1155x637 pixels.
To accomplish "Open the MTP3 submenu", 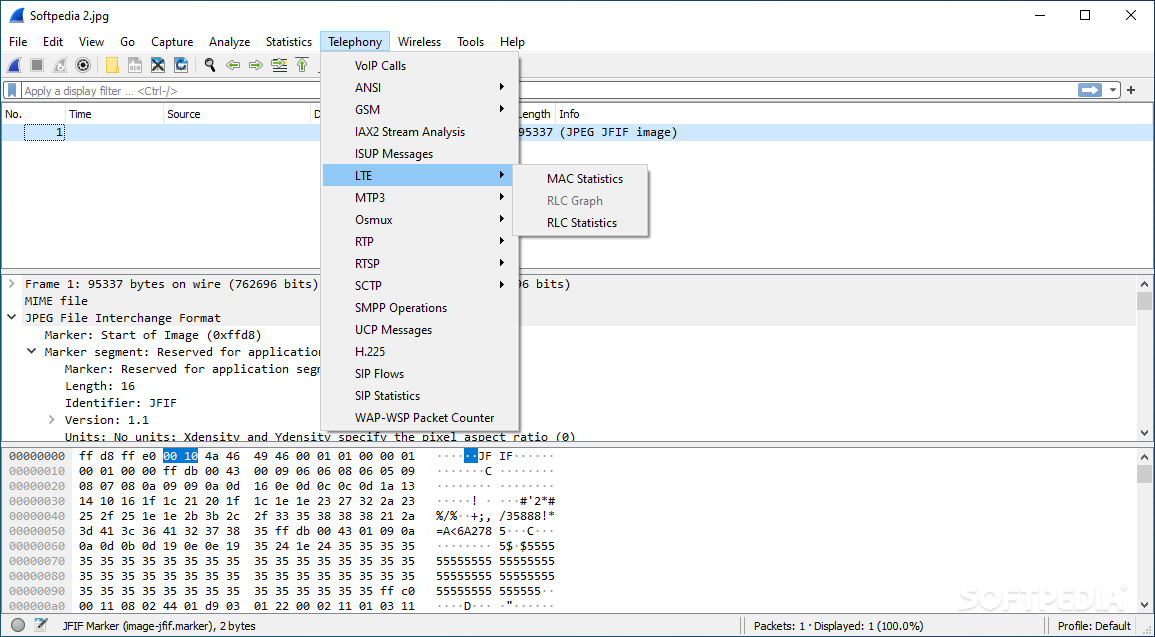I will pyautogui.click(x=420, y=197).
